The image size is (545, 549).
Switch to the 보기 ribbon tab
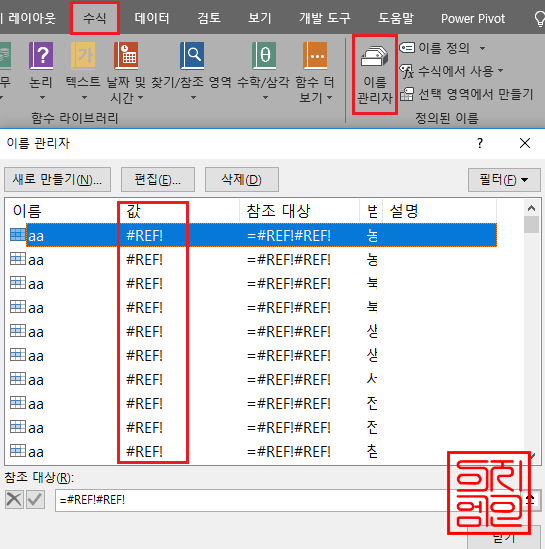coord(259,18)
